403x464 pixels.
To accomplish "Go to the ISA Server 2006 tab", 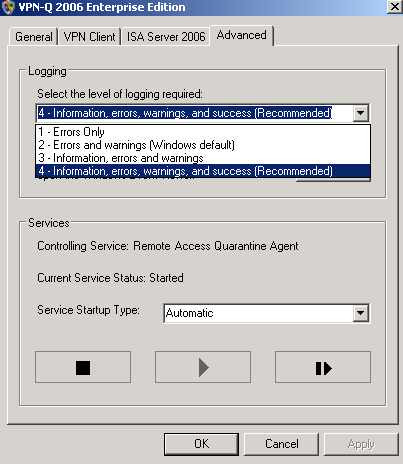I will pyautogui.click(x=166, y=36).
